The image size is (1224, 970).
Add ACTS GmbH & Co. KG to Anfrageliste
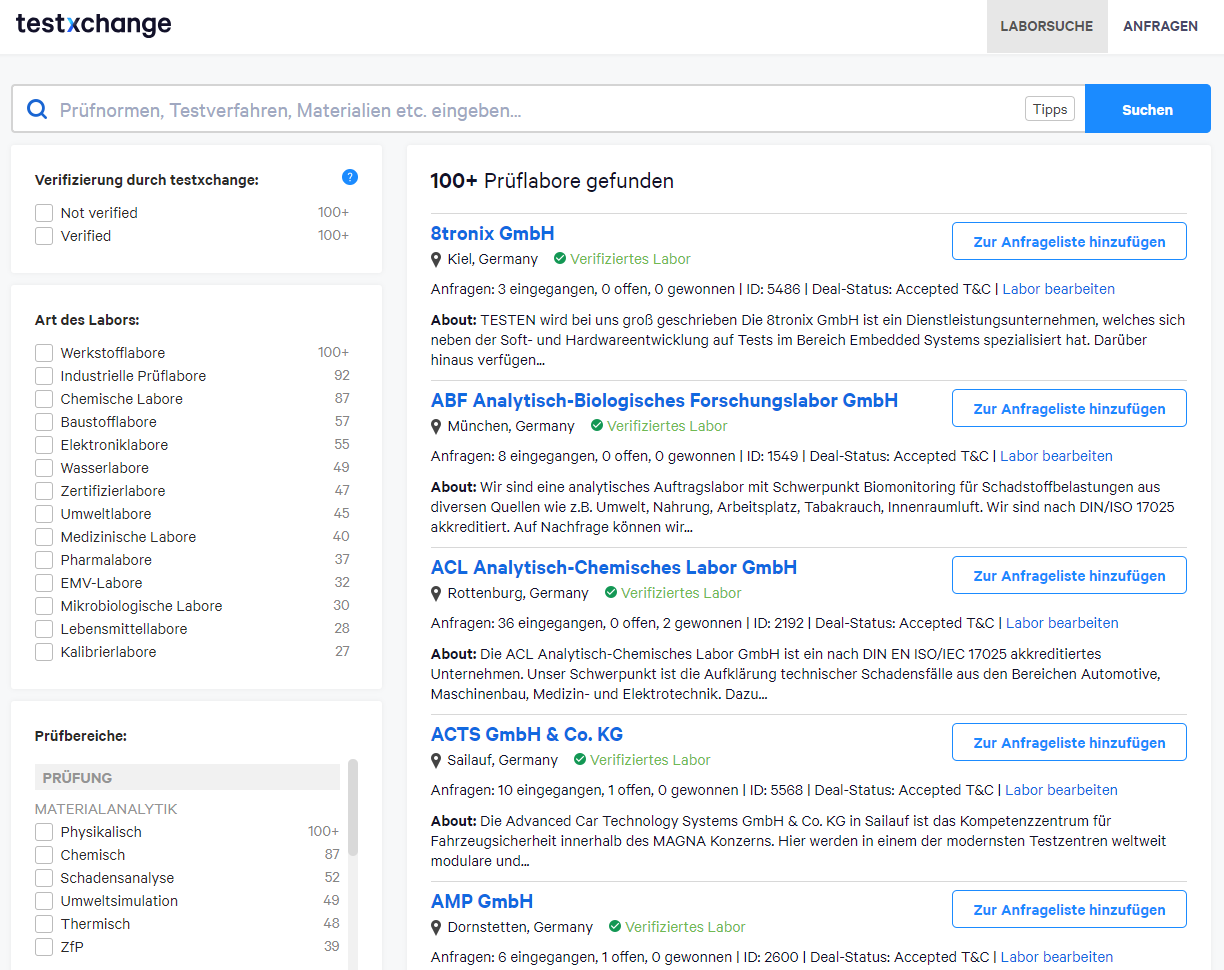coord(1069,742)
